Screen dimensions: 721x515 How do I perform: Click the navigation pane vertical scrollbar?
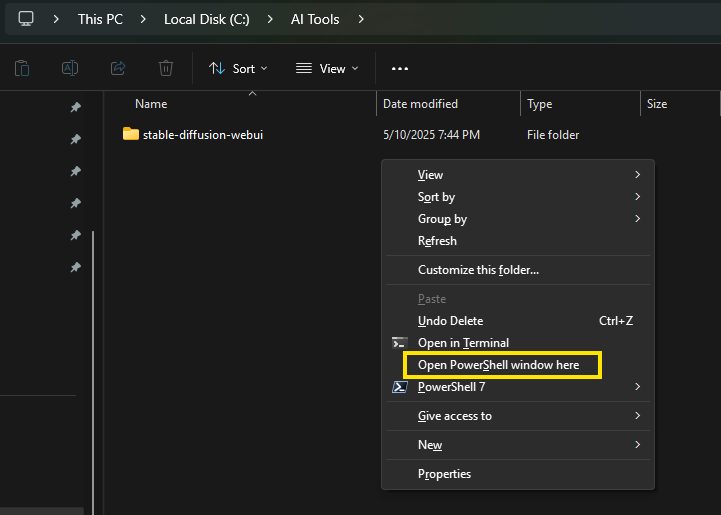93,372
